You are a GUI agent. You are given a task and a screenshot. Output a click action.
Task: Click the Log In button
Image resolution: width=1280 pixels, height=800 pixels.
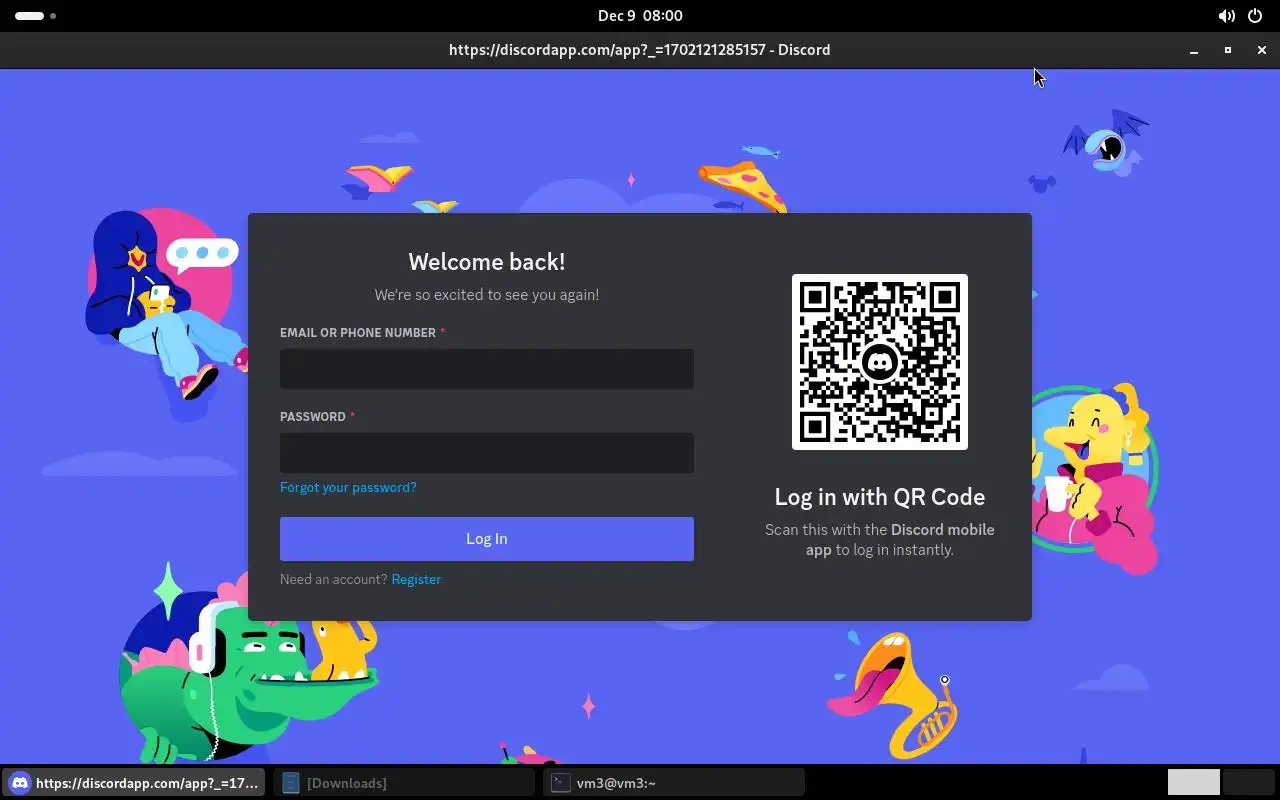(x=487, y=539)
